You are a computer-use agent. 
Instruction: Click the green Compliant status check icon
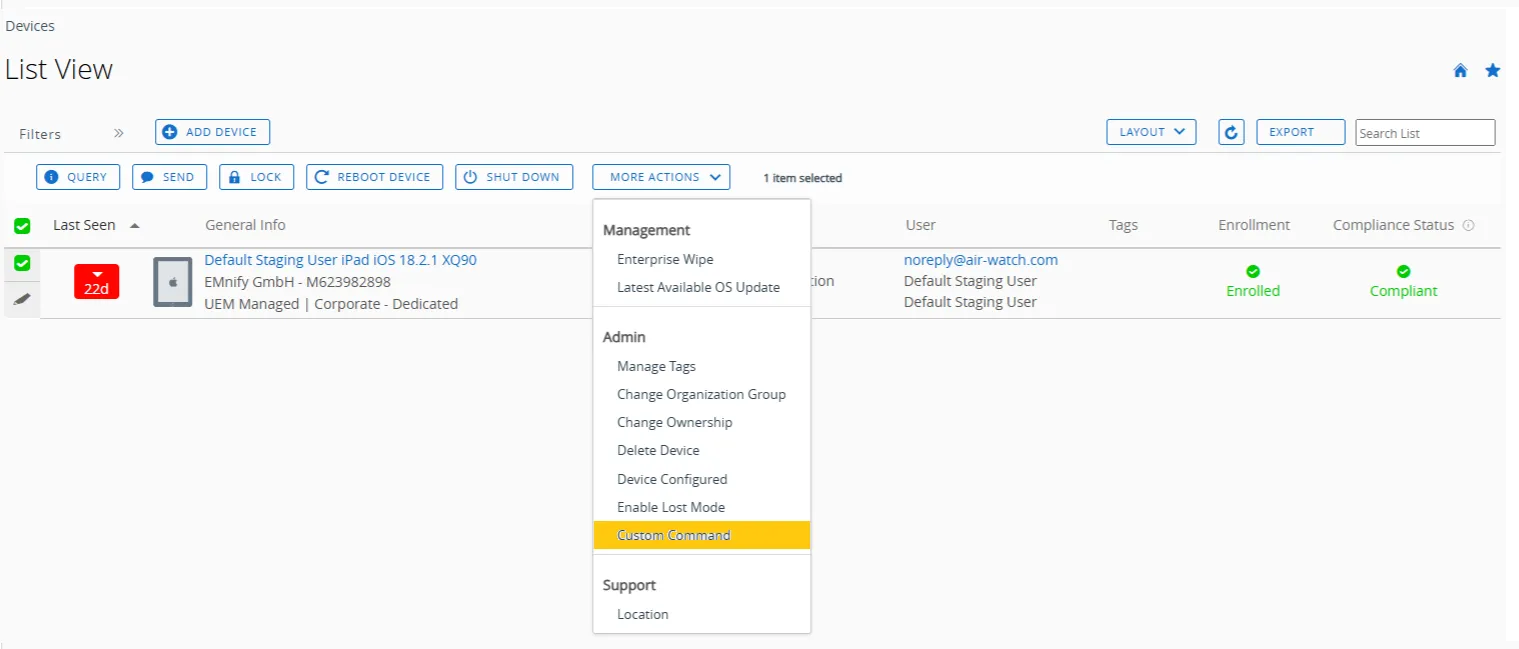1403,271
